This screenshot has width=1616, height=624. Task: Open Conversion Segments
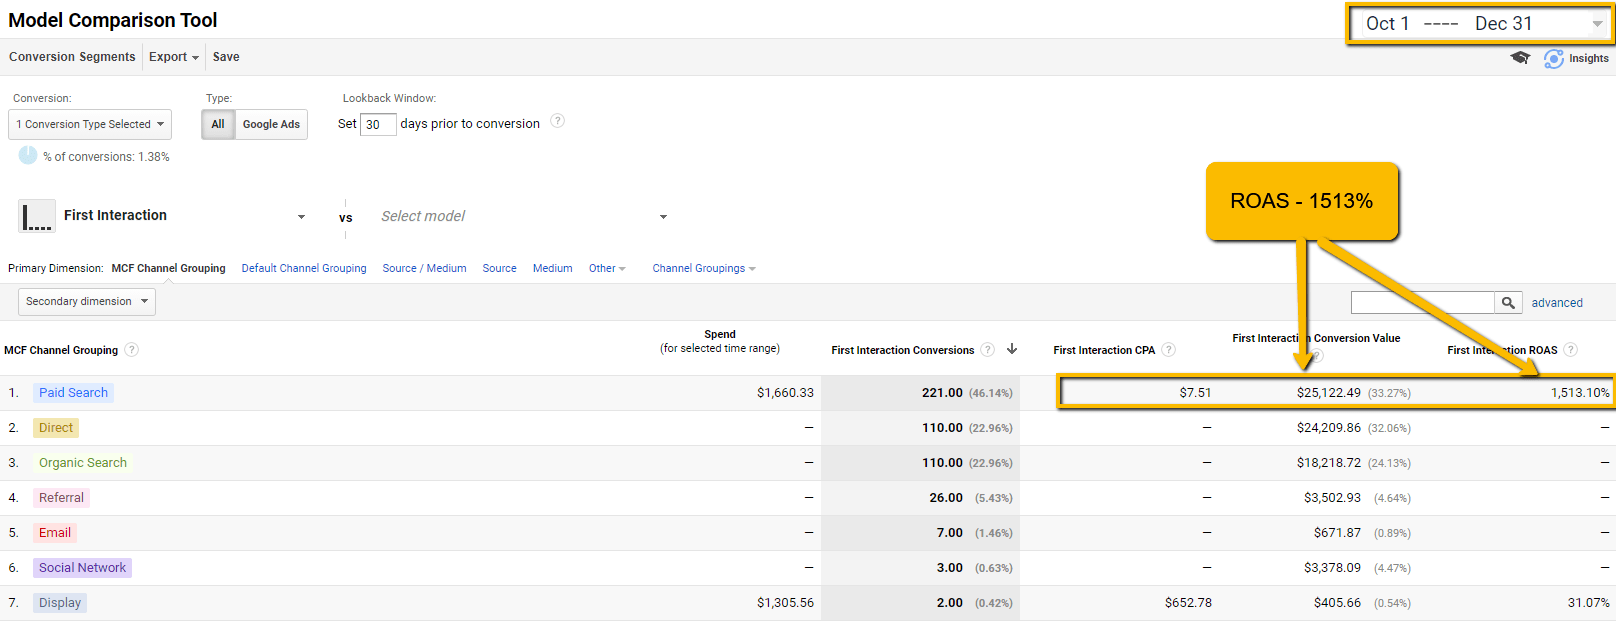tap(72, 57)
